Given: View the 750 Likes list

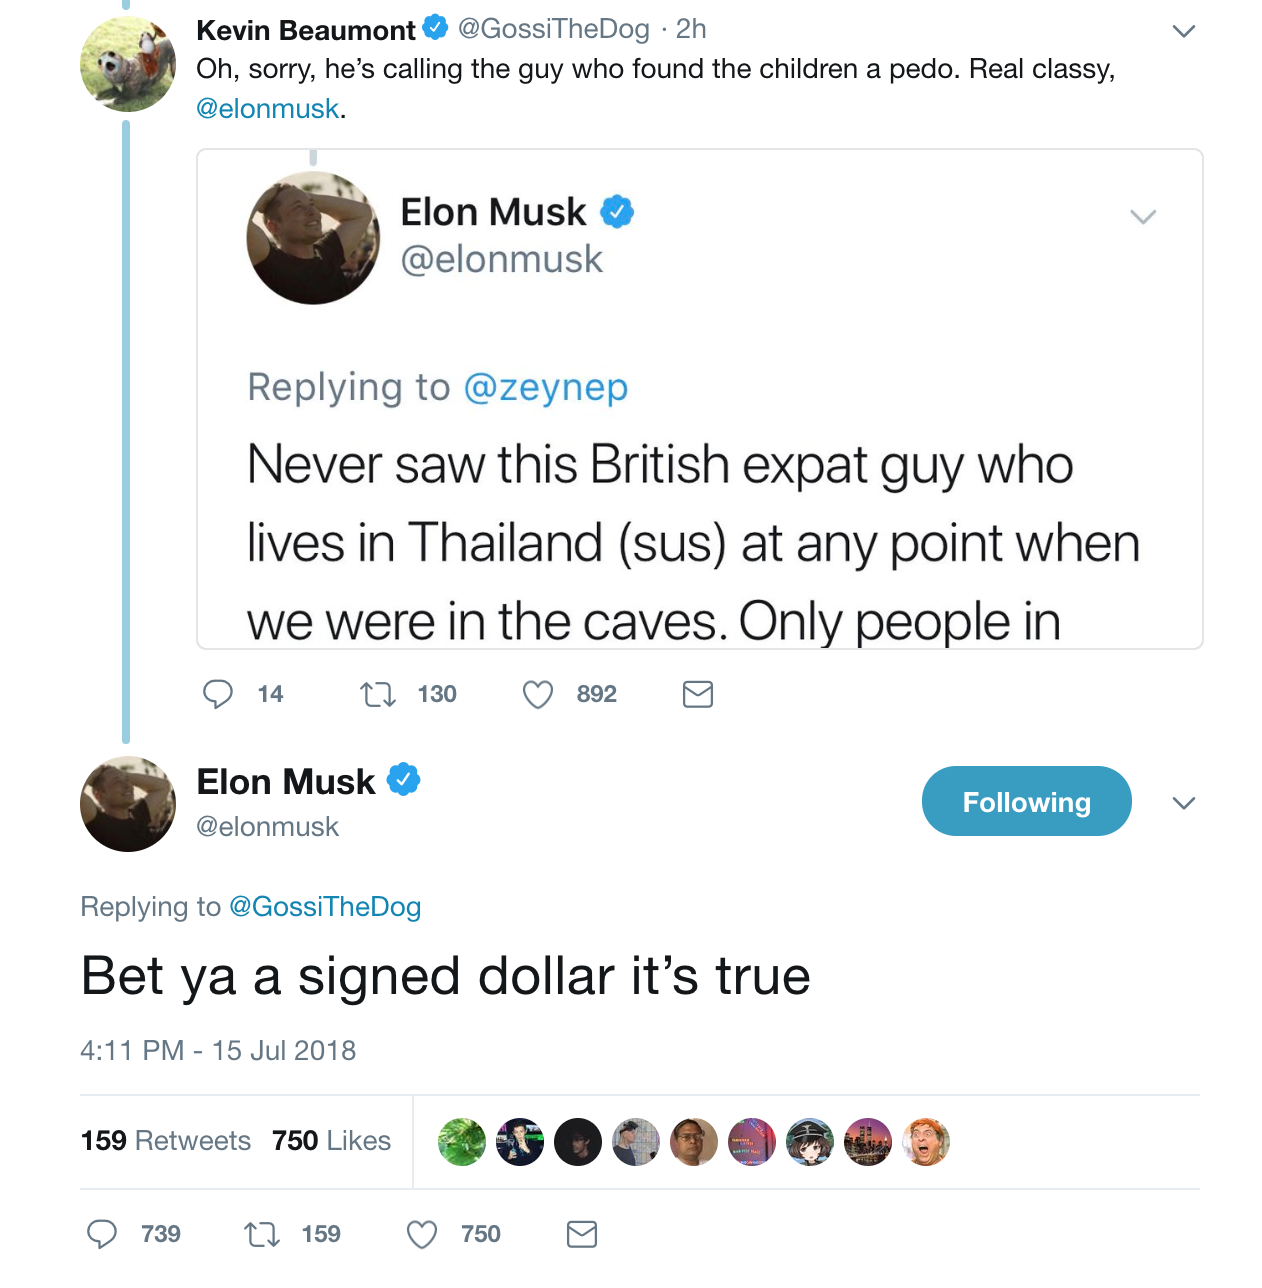Looking at the screenshot, I should 331,1141.
